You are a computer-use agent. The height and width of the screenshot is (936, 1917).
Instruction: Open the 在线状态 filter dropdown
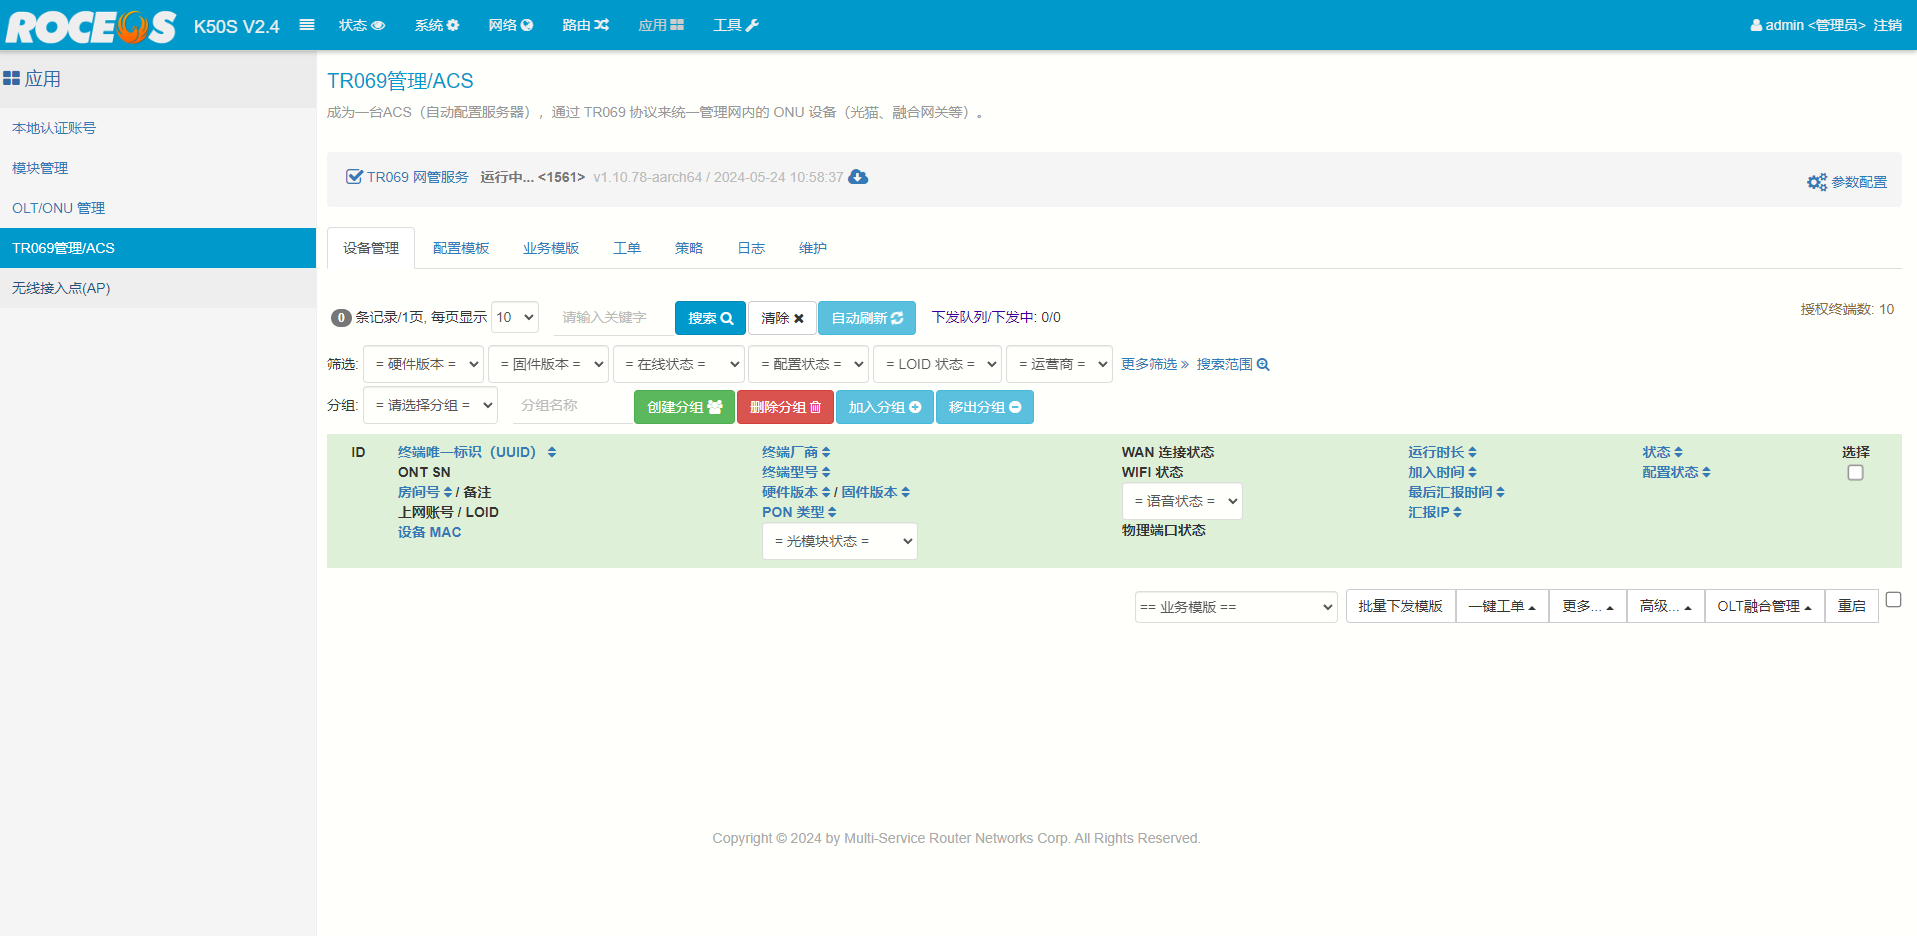coord(678,365)
